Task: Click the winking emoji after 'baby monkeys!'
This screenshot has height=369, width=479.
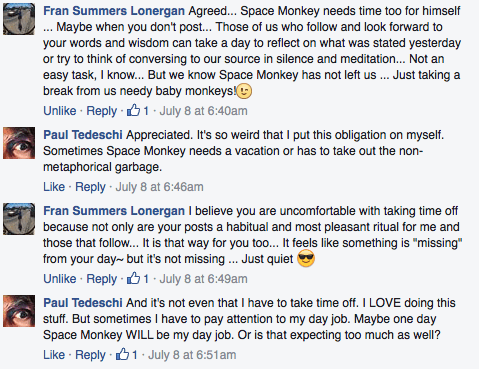Action: click(244, 91)
